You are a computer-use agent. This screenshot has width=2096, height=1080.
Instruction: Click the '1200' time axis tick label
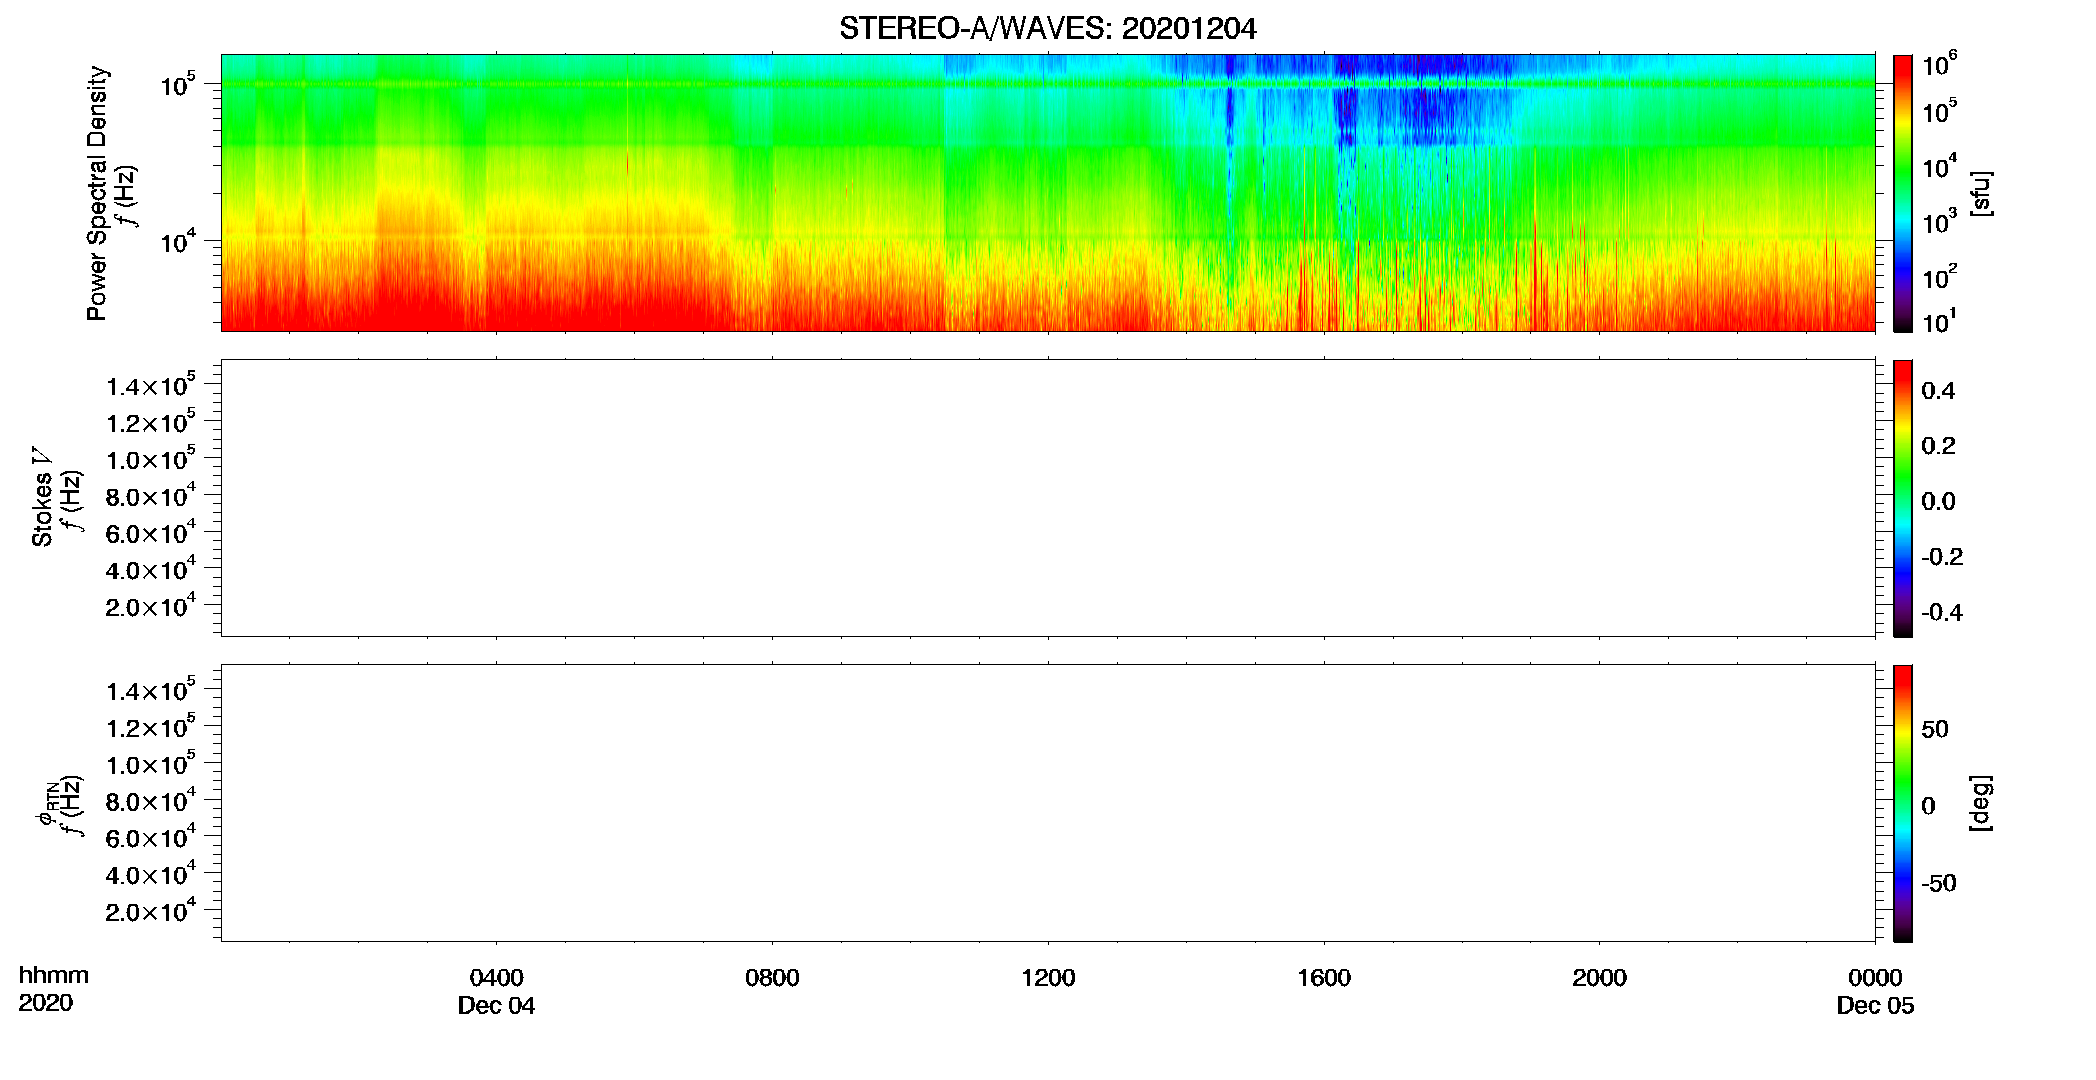pyautogui.click(x=1048, y=978)
